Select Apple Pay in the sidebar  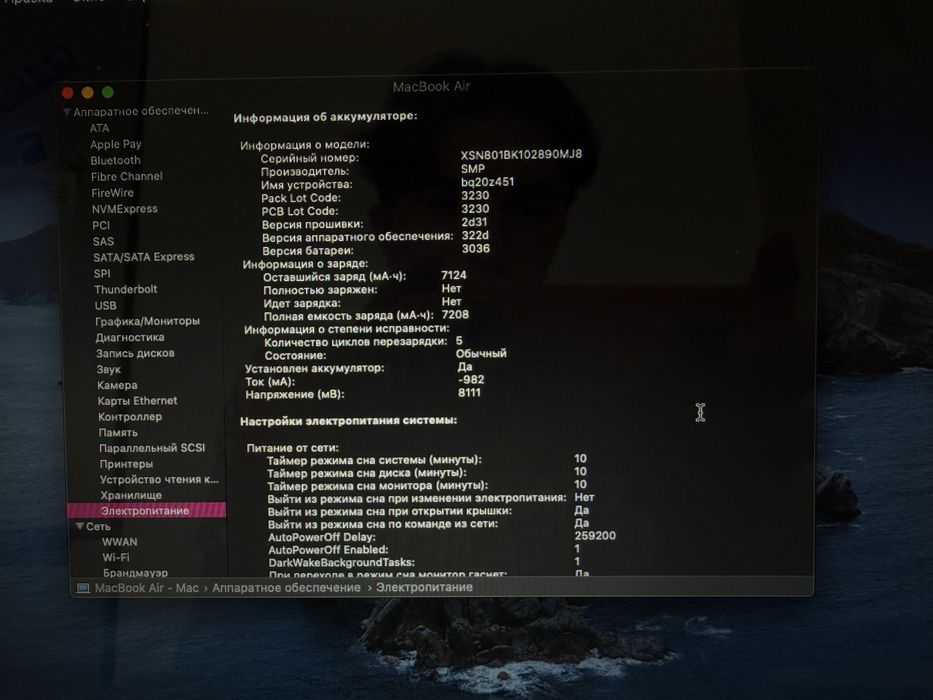click(115, 144)
